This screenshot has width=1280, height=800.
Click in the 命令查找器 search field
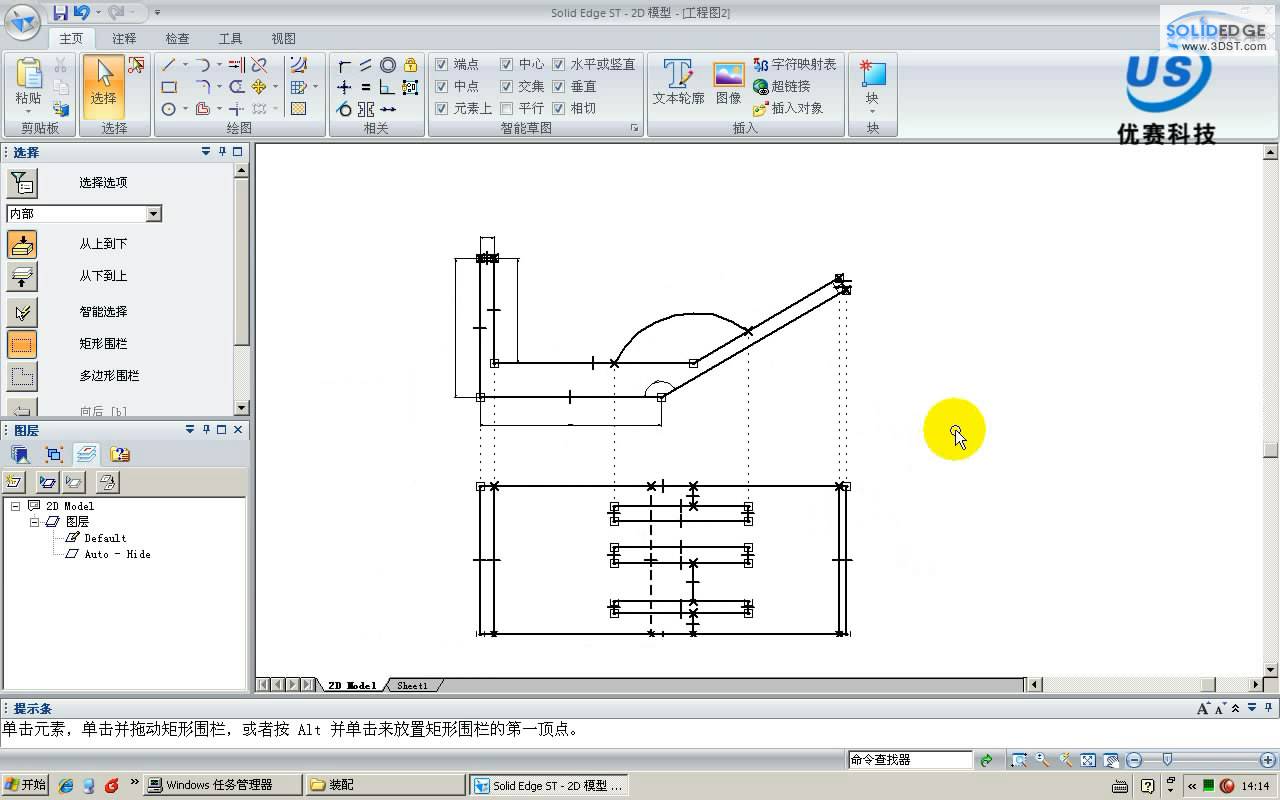(910, 760)
